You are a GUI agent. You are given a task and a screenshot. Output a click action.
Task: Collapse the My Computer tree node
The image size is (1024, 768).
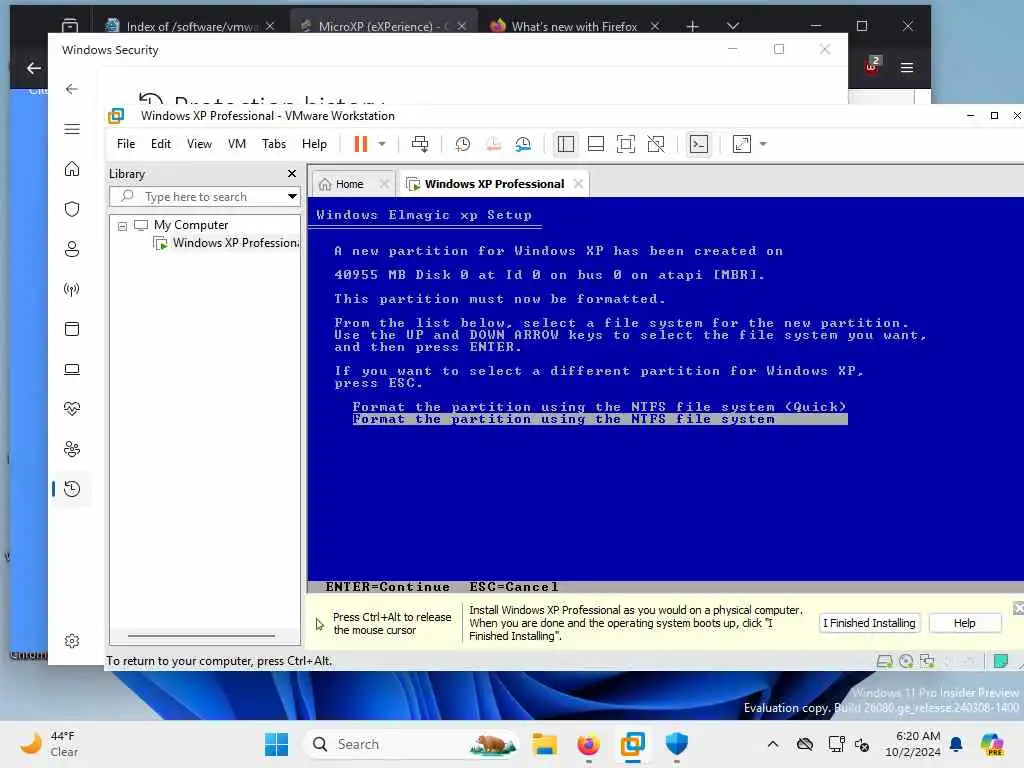pyautogui.click(x=122, y=226)
